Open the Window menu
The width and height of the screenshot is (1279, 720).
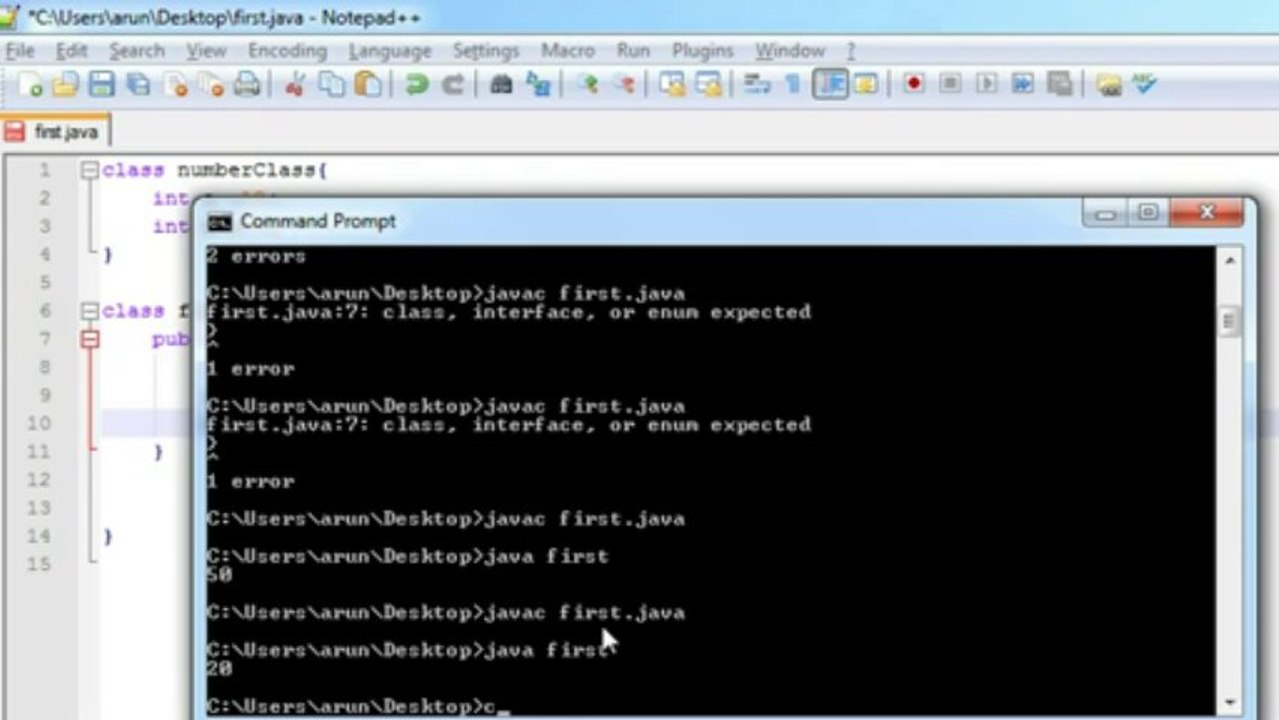coord(790,51)
